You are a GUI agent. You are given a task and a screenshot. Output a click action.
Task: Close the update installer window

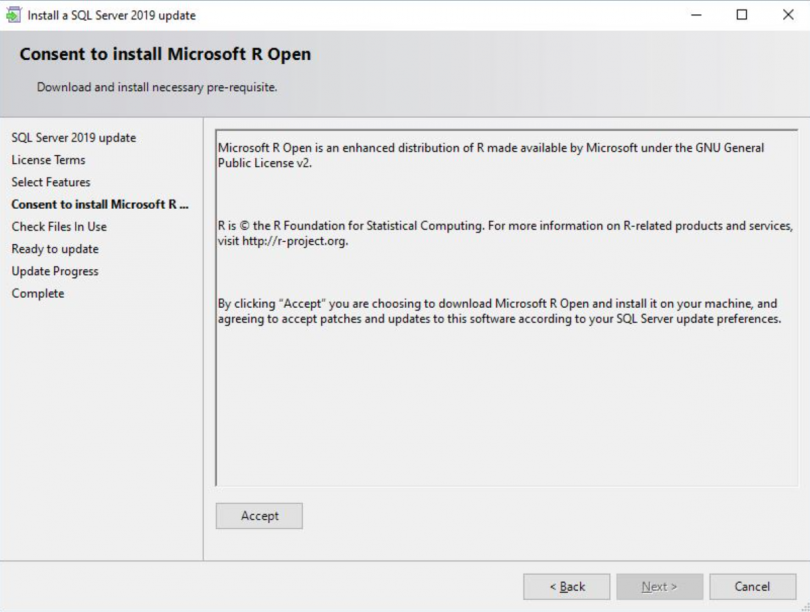tap(787, 15)
